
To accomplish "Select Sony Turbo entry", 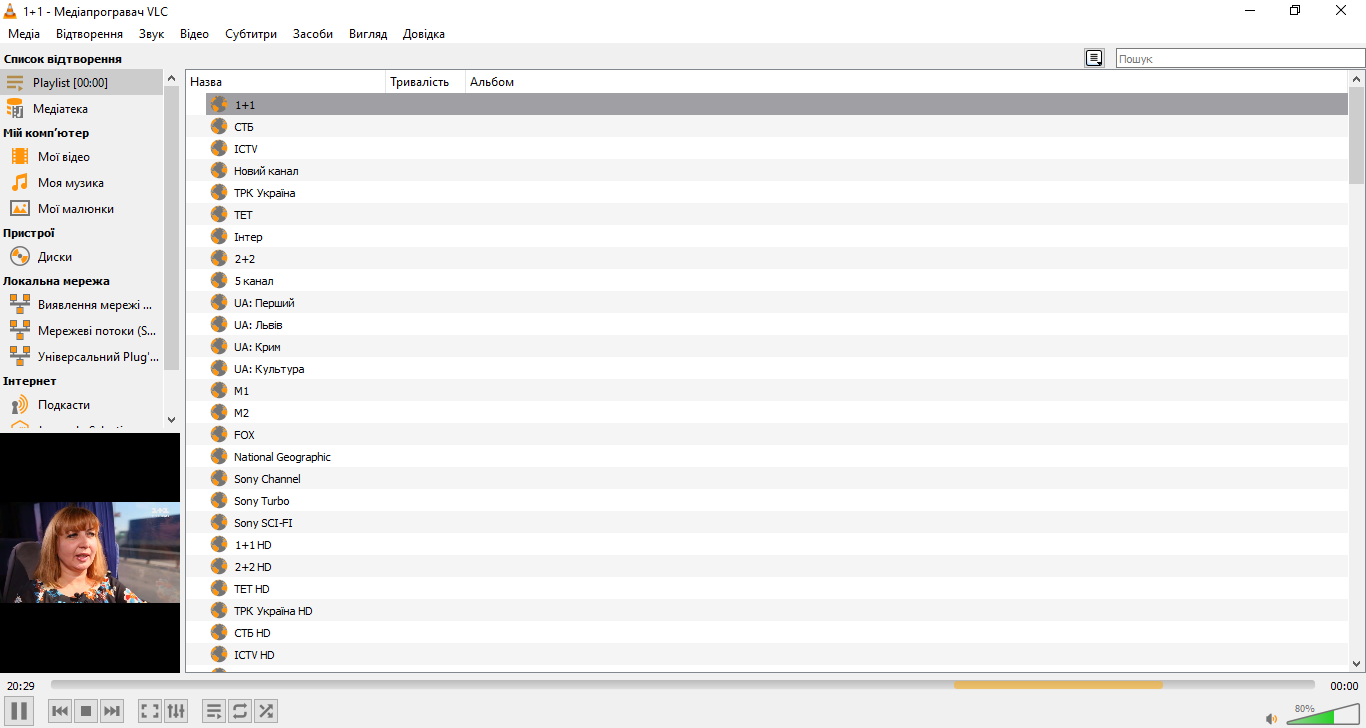I will pos(777,500).
